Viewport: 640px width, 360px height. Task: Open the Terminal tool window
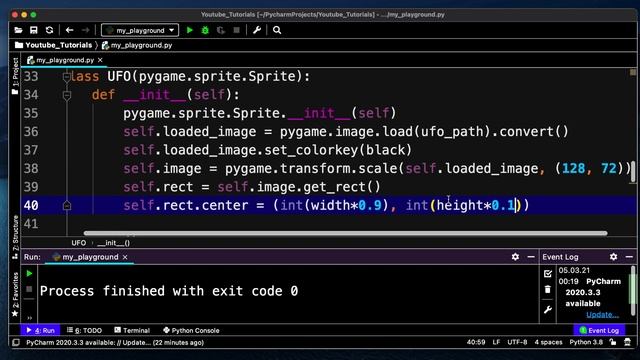click(x=132, y=330)
